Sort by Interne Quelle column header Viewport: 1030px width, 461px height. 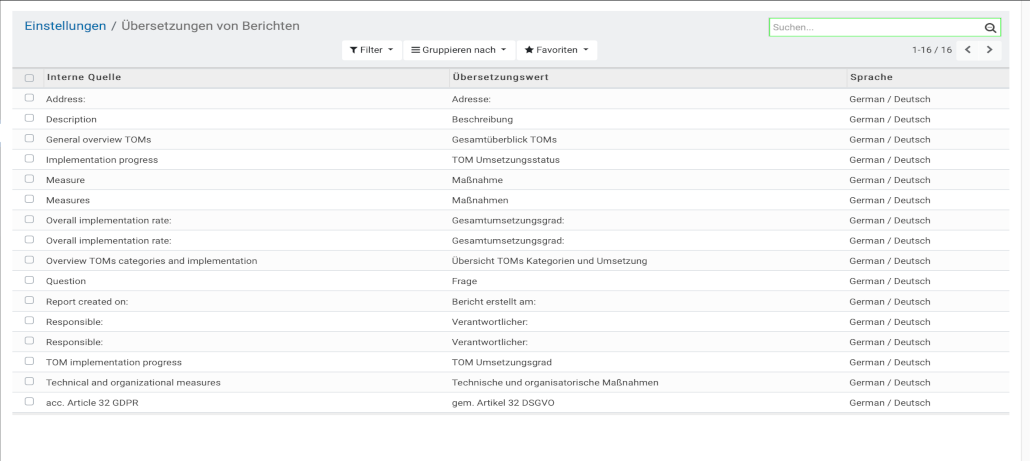tap(84, 77)
